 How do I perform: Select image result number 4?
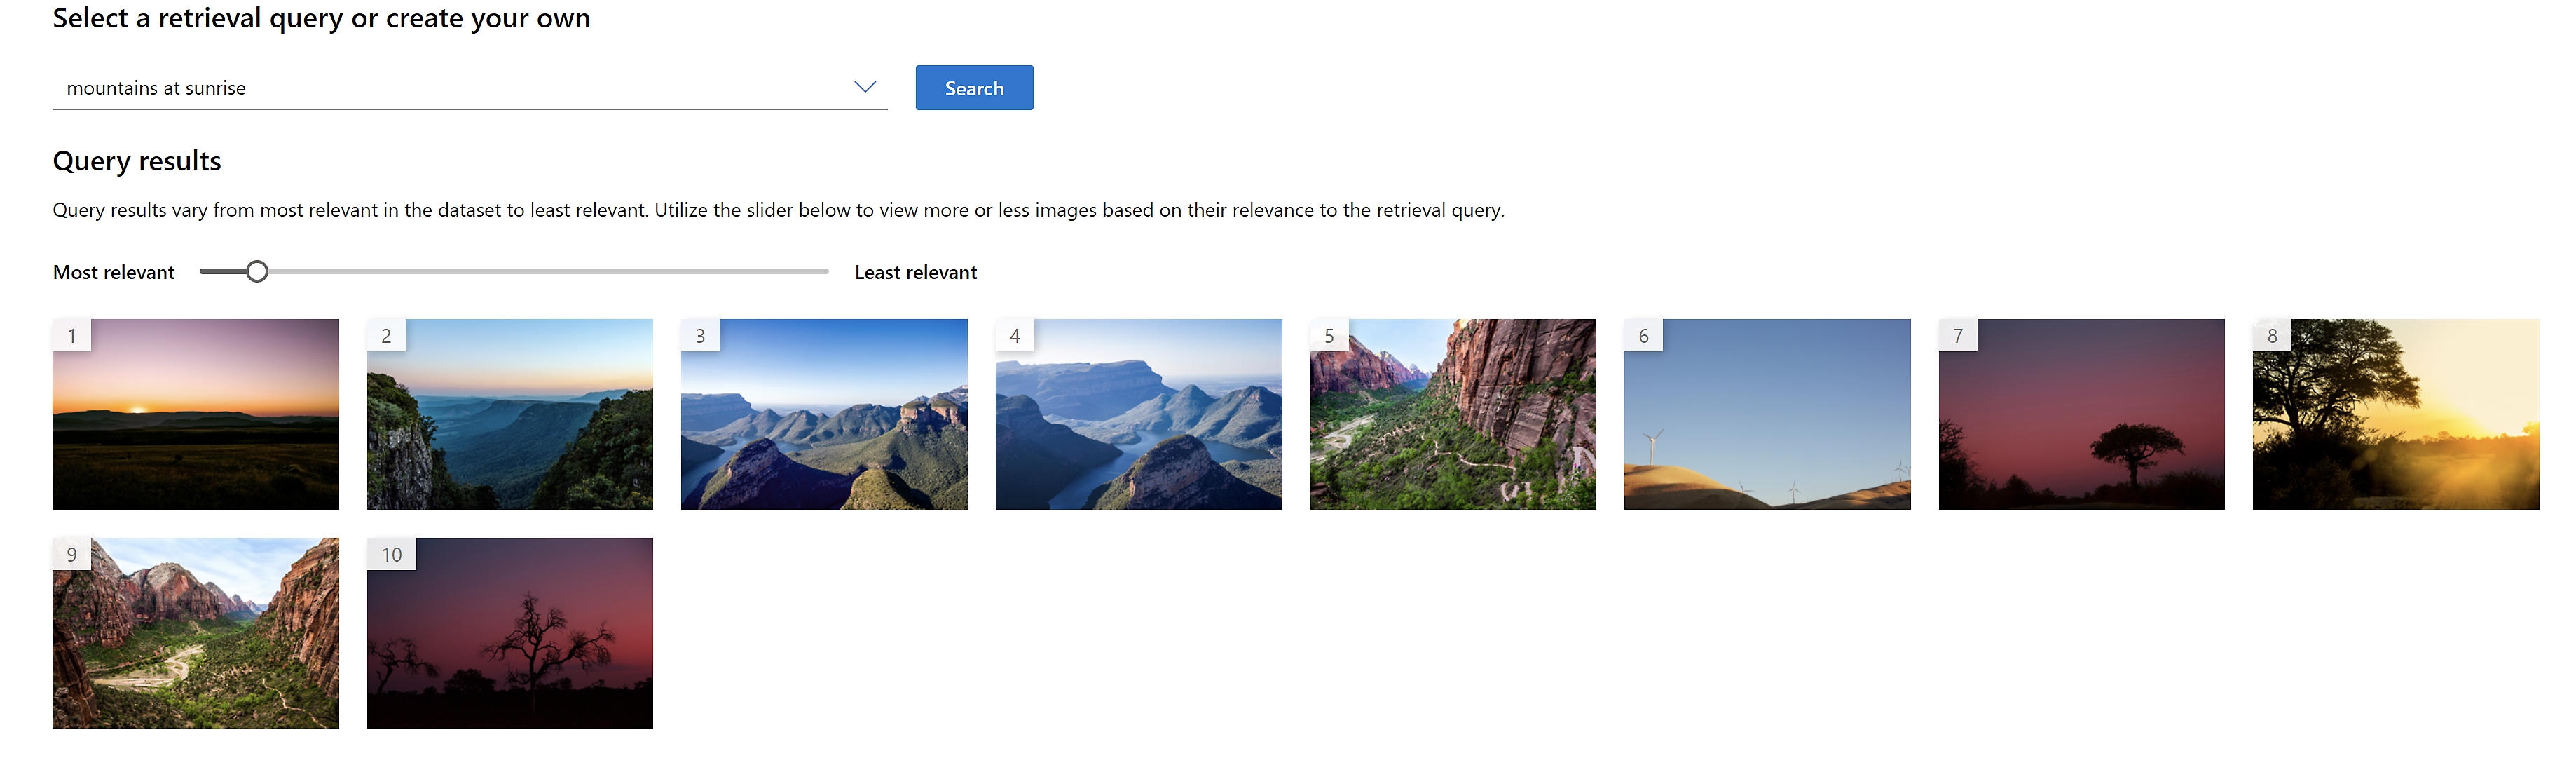[x=1139, y=414]
